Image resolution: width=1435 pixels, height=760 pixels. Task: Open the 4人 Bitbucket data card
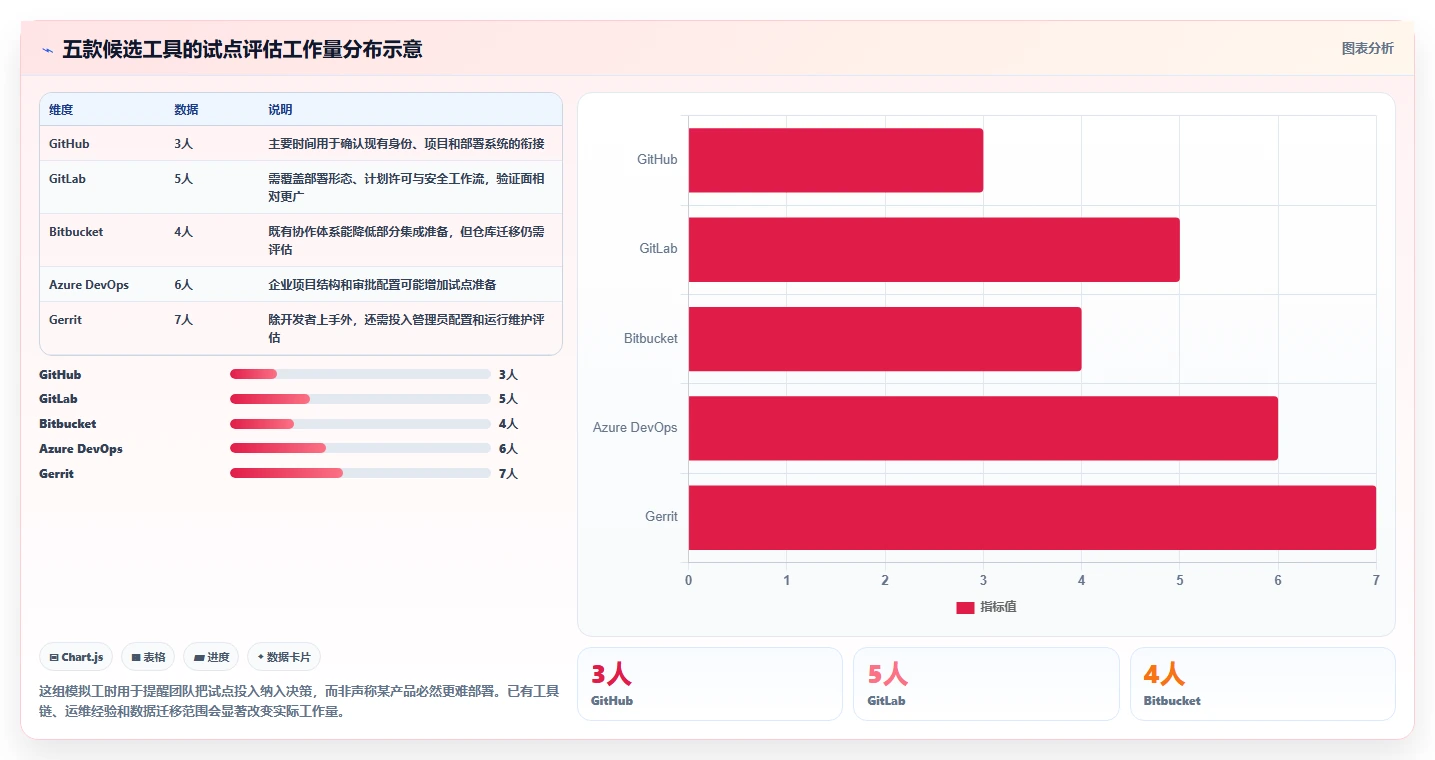coord(1262,684)
